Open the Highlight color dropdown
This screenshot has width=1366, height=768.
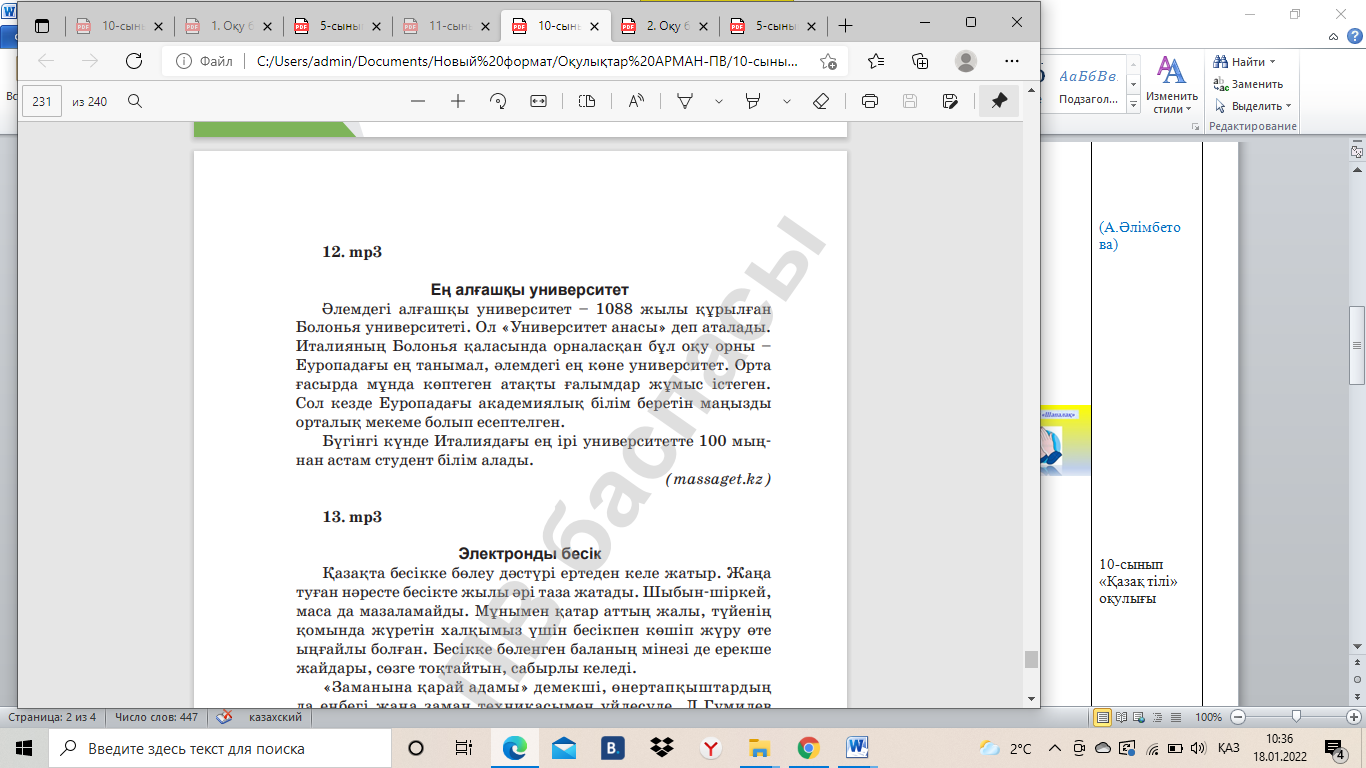tap(787, 101)
